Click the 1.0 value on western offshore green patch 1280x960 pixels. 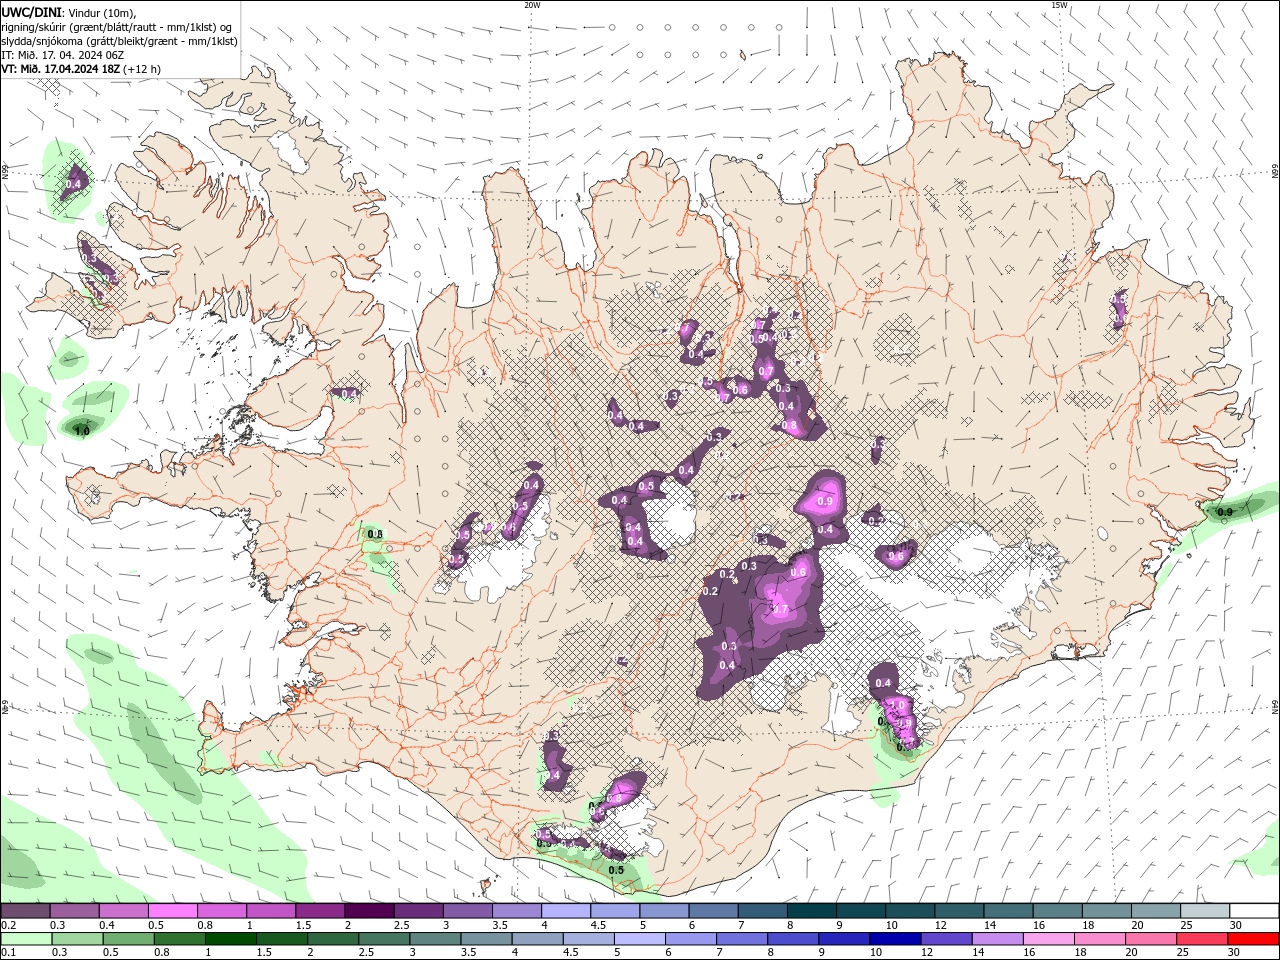82,431
